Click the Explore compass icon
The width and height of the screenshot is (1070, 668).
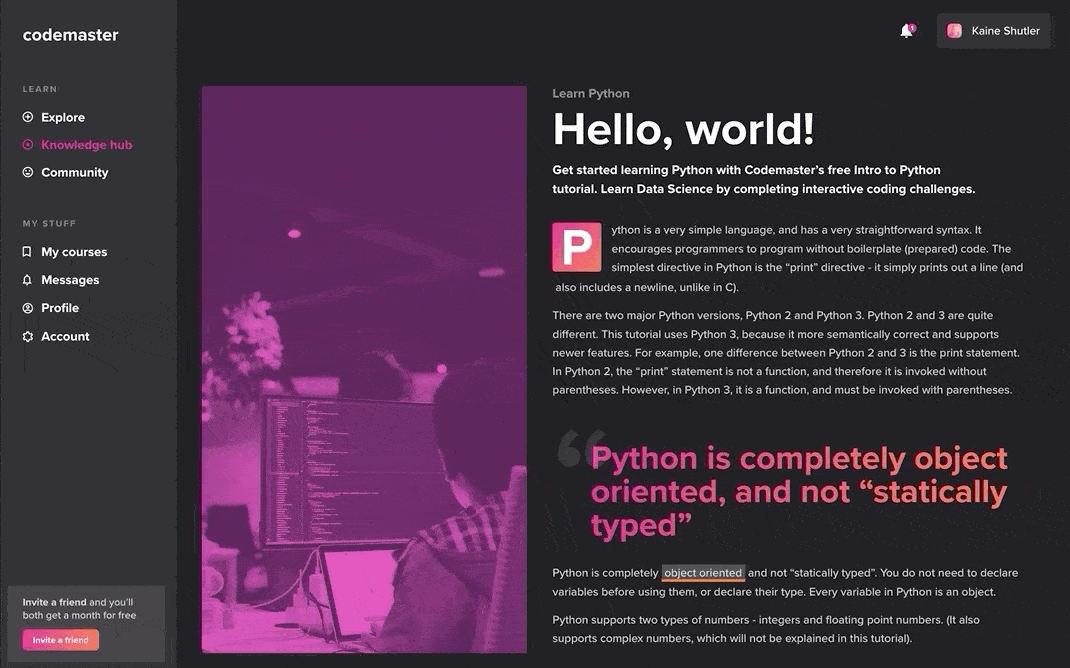pyautogui.click(x=28, y=117)
